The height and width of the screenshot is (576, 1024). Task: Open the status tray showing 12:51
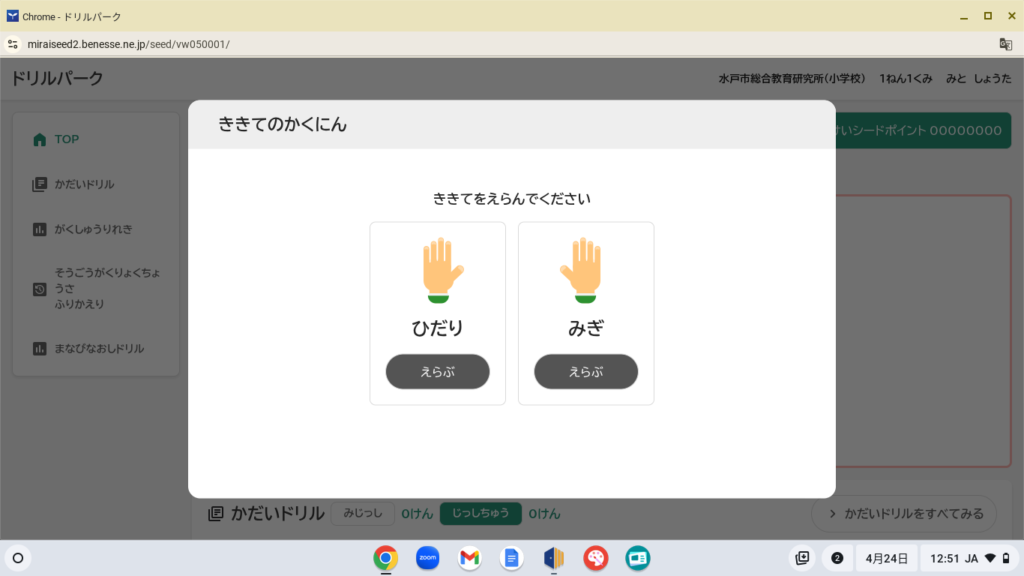pyautogui.click(x=969, y=558)
